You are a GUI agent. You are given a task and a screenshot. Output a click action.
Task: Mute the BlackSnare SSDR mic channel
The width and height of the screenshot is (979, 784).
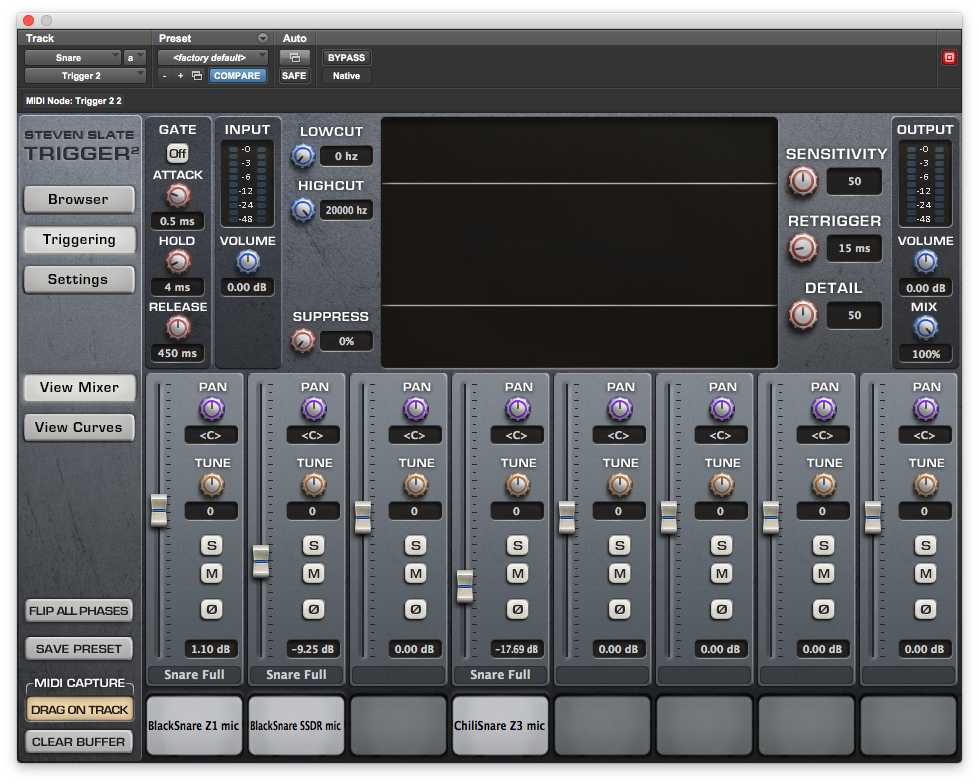point(314,574)
